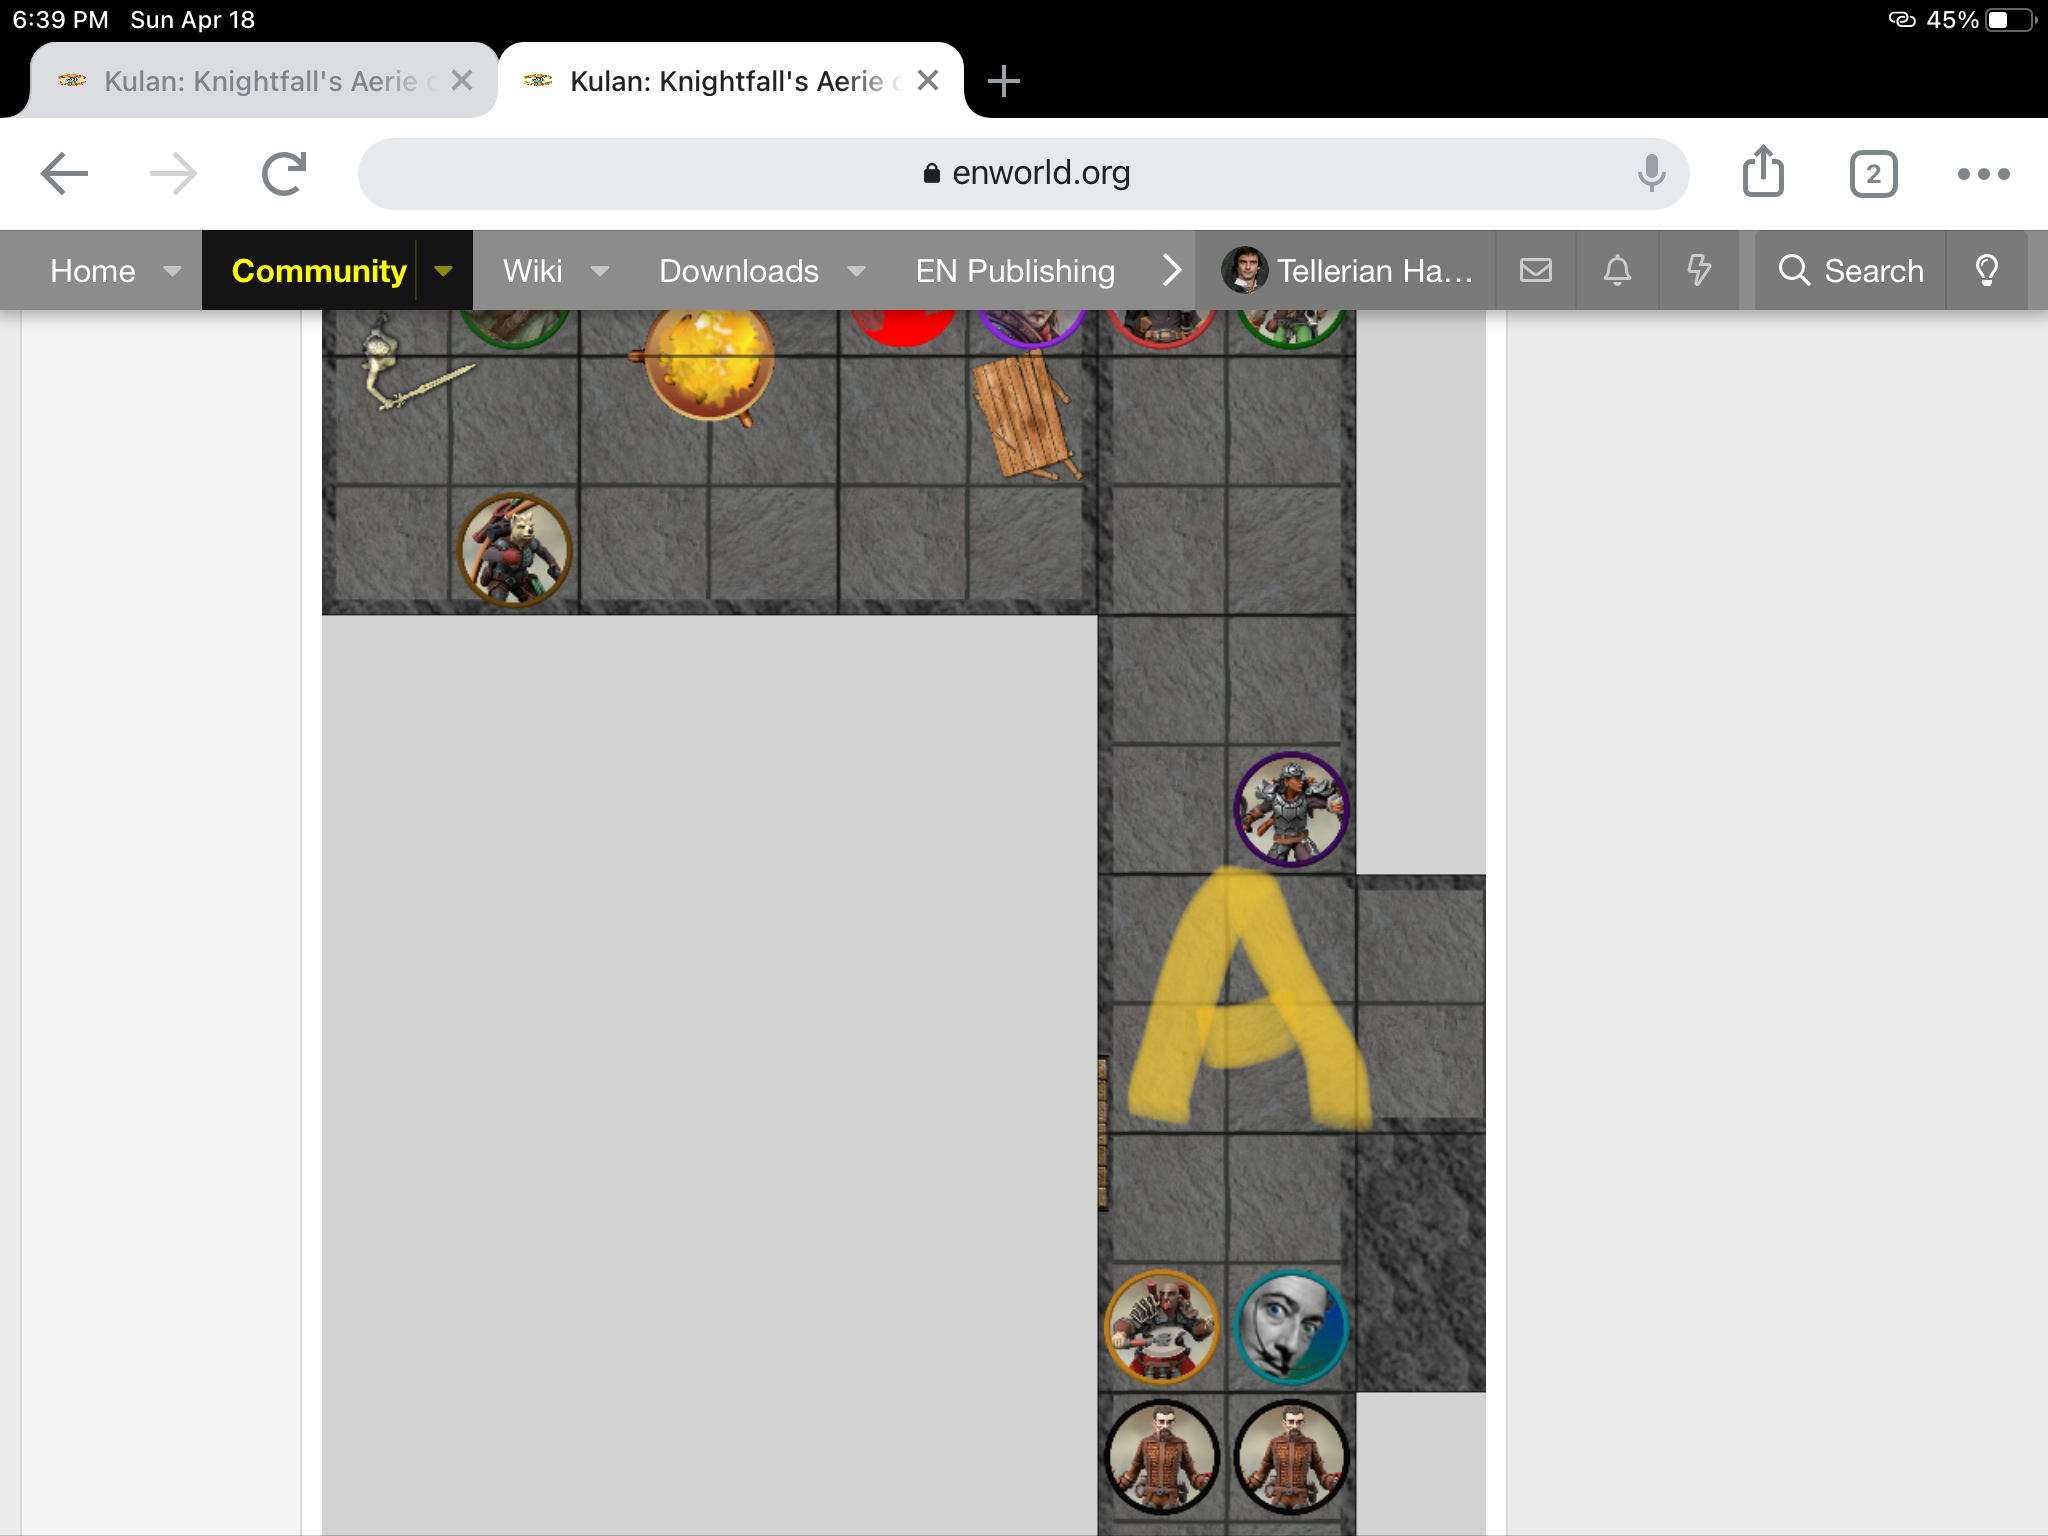Click the left brown-coated man token
Image resolution: width=2048 pixels, height=1536 pixels.
[x=1161, y=1457]
